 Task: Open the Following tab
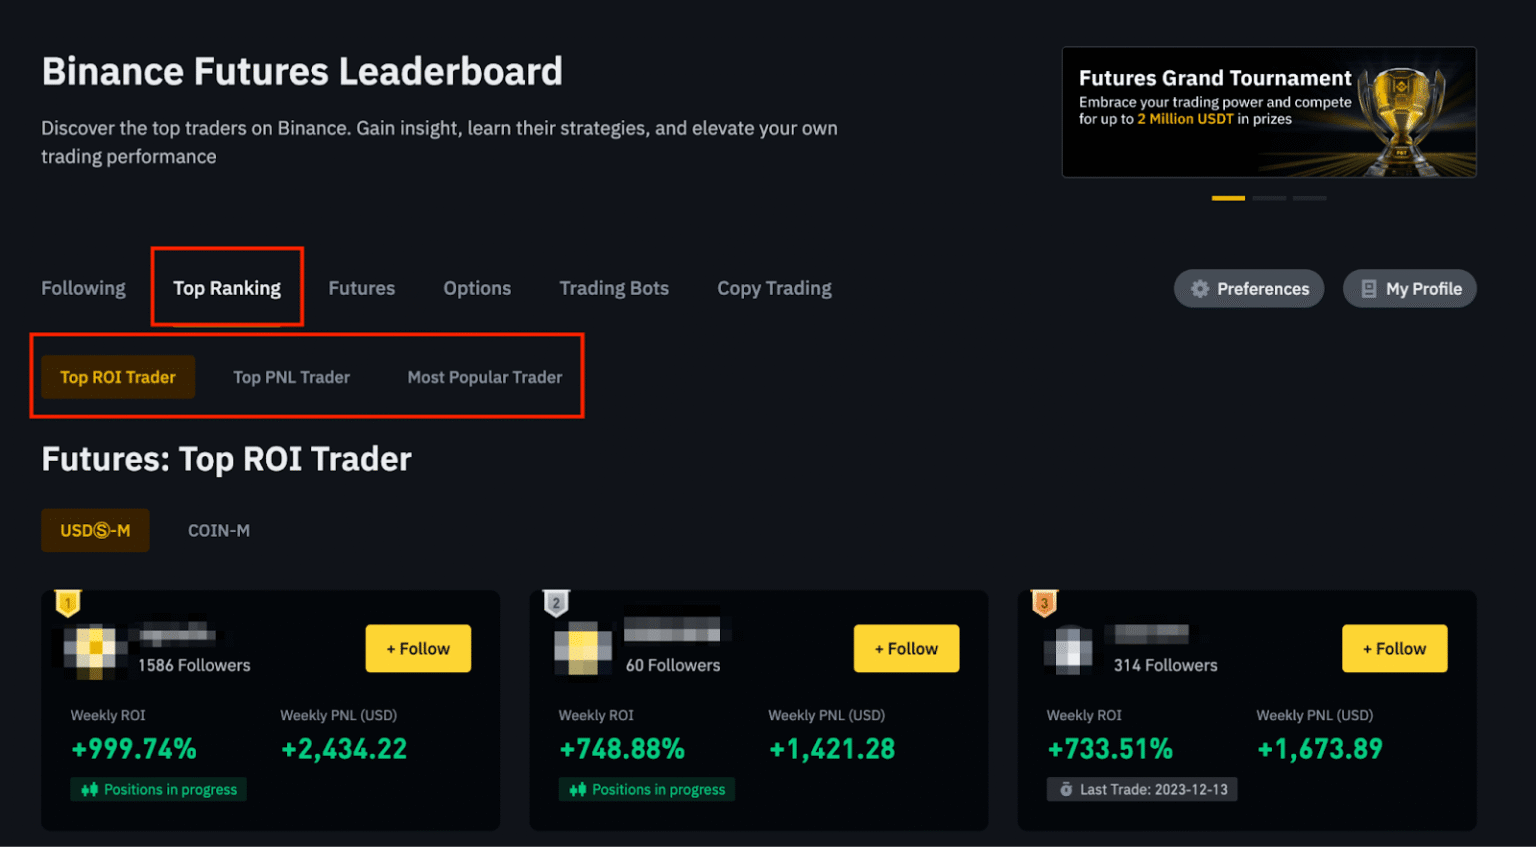pos(83,288)
